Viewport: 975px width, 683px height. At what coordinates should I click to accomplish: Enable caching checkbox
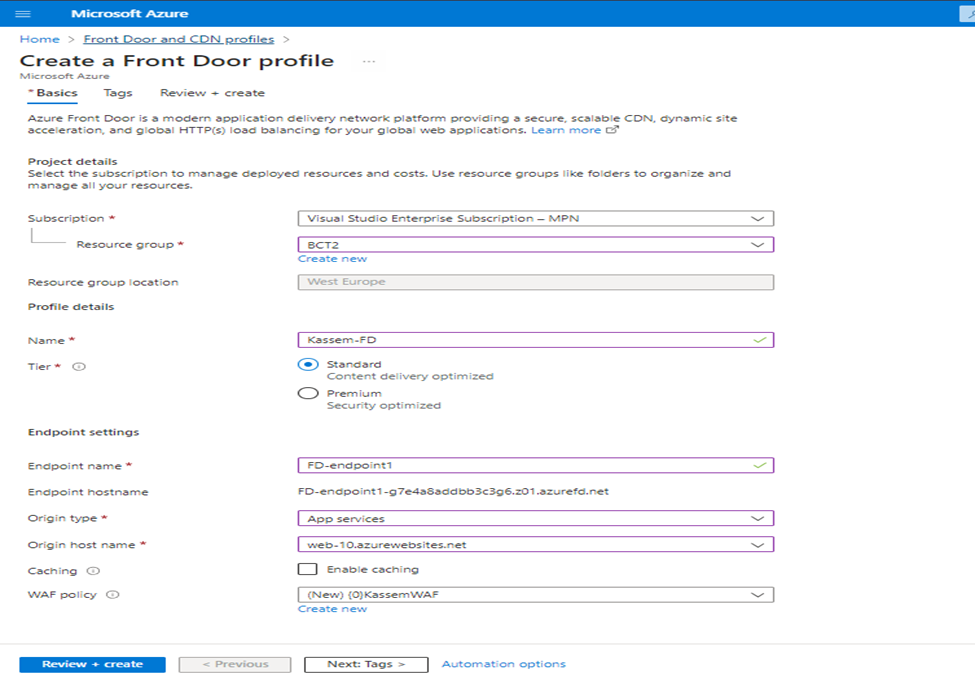307,569
